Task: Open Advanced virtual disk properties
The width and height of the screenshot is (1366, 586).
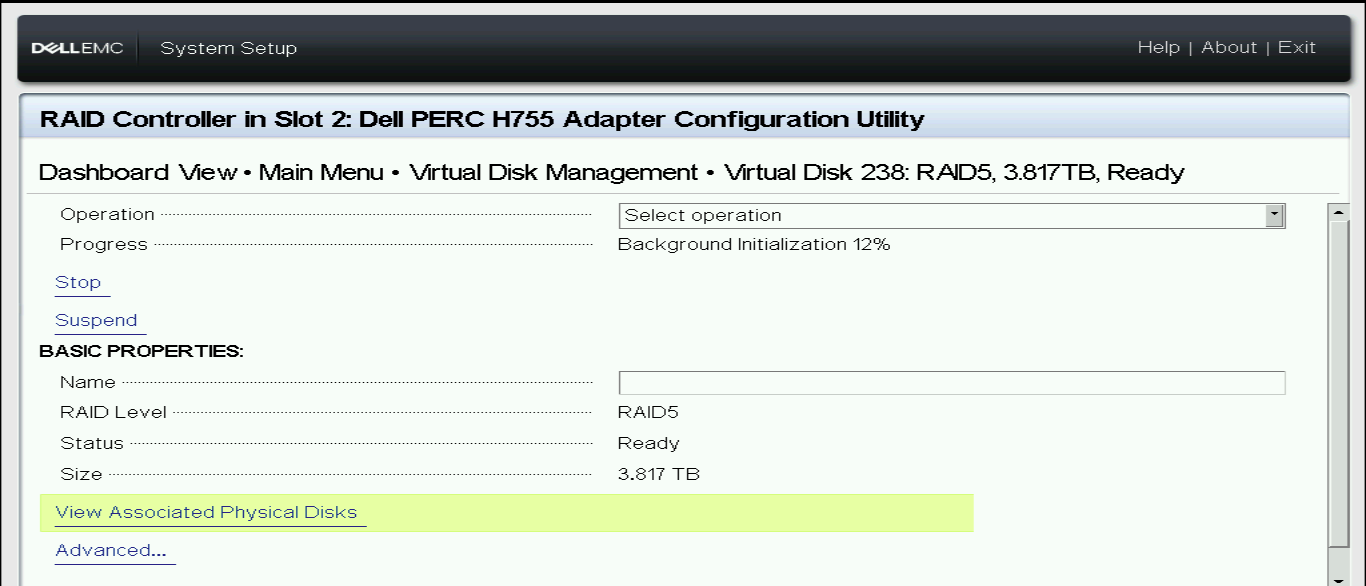Action: tap(113, 549)
